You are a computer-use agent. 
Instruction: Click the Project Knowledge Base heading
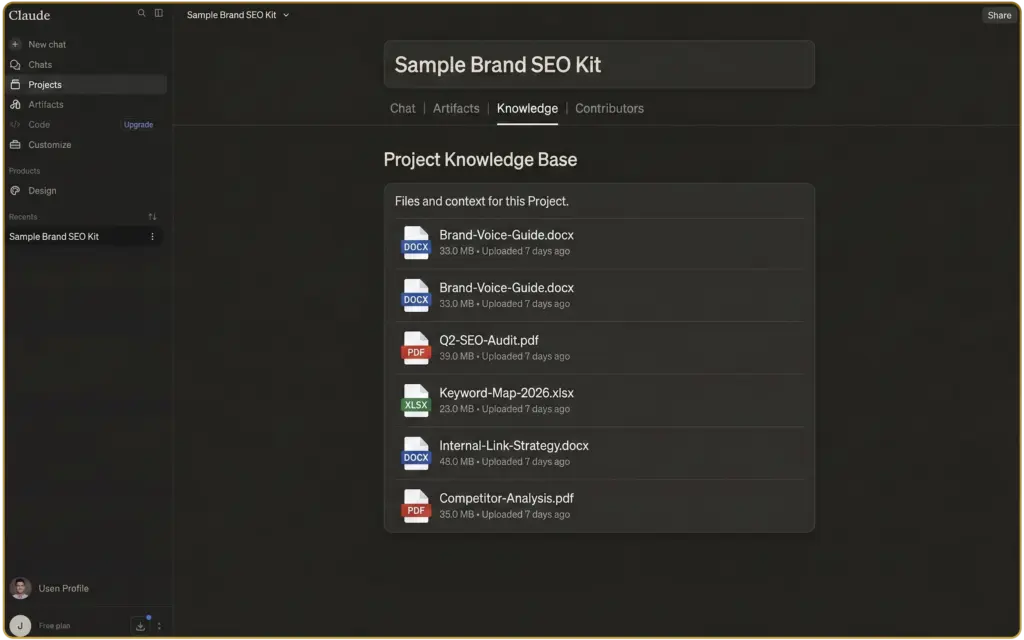(x=480, y=160)
